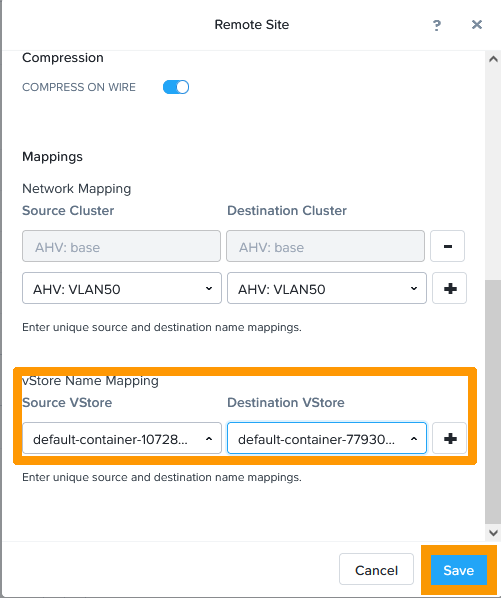
Task: Add the vStore name mapping with plus
Action: (450, 438)
